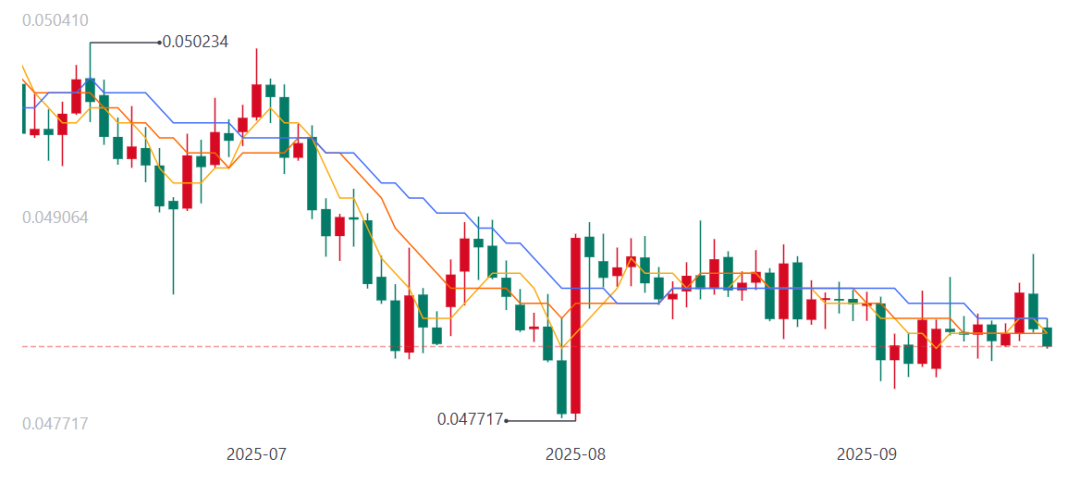The height and width of the screenshot is (484, 1080).
Task: Click the dot ending the 0.050234 leader line
Action: click(x=160, y=42)
